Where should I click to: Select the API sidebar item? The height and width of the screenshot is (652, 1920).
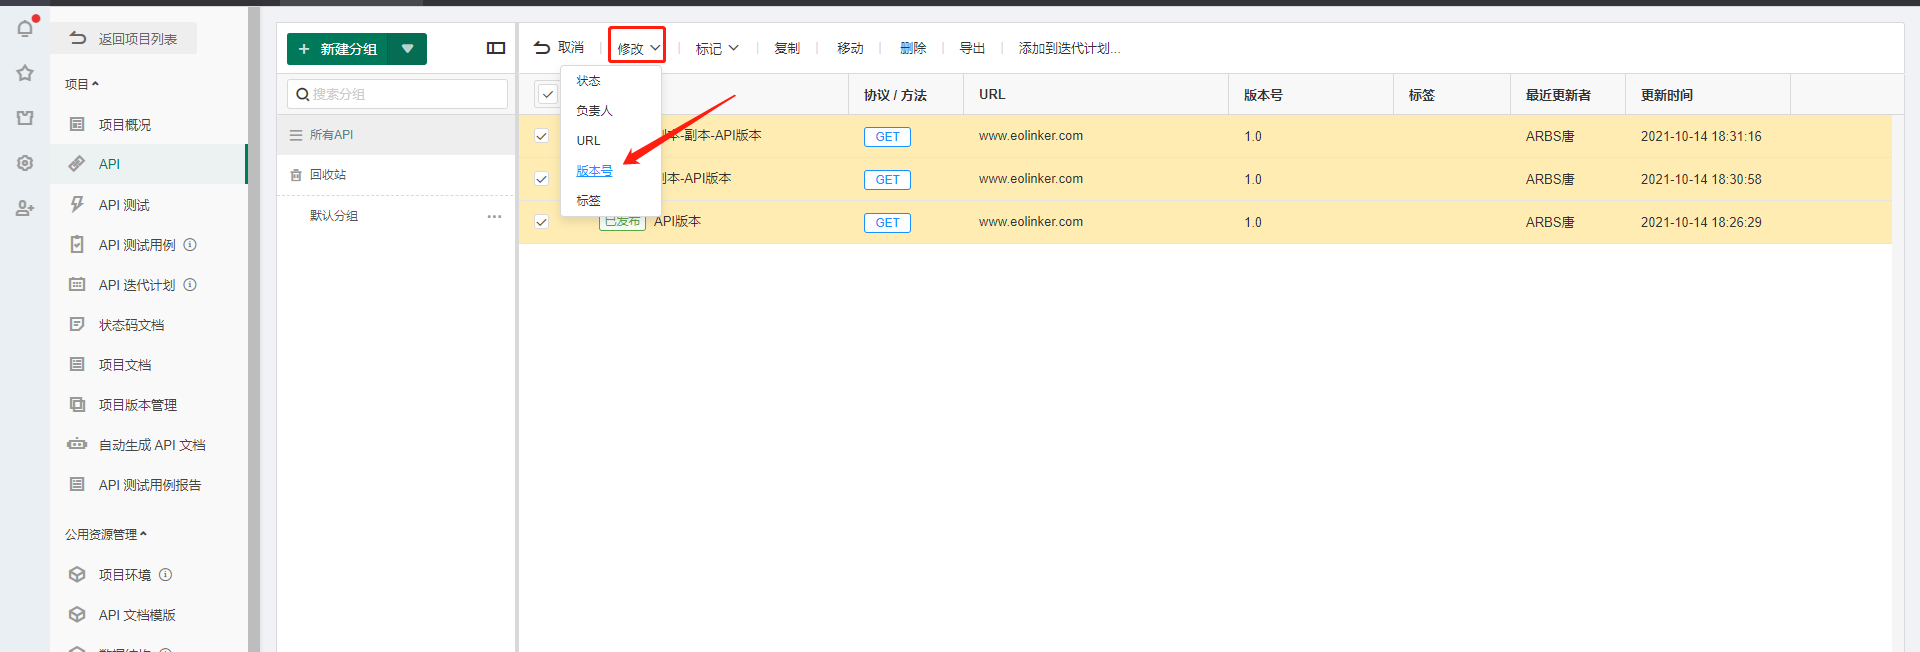[109, 164]
